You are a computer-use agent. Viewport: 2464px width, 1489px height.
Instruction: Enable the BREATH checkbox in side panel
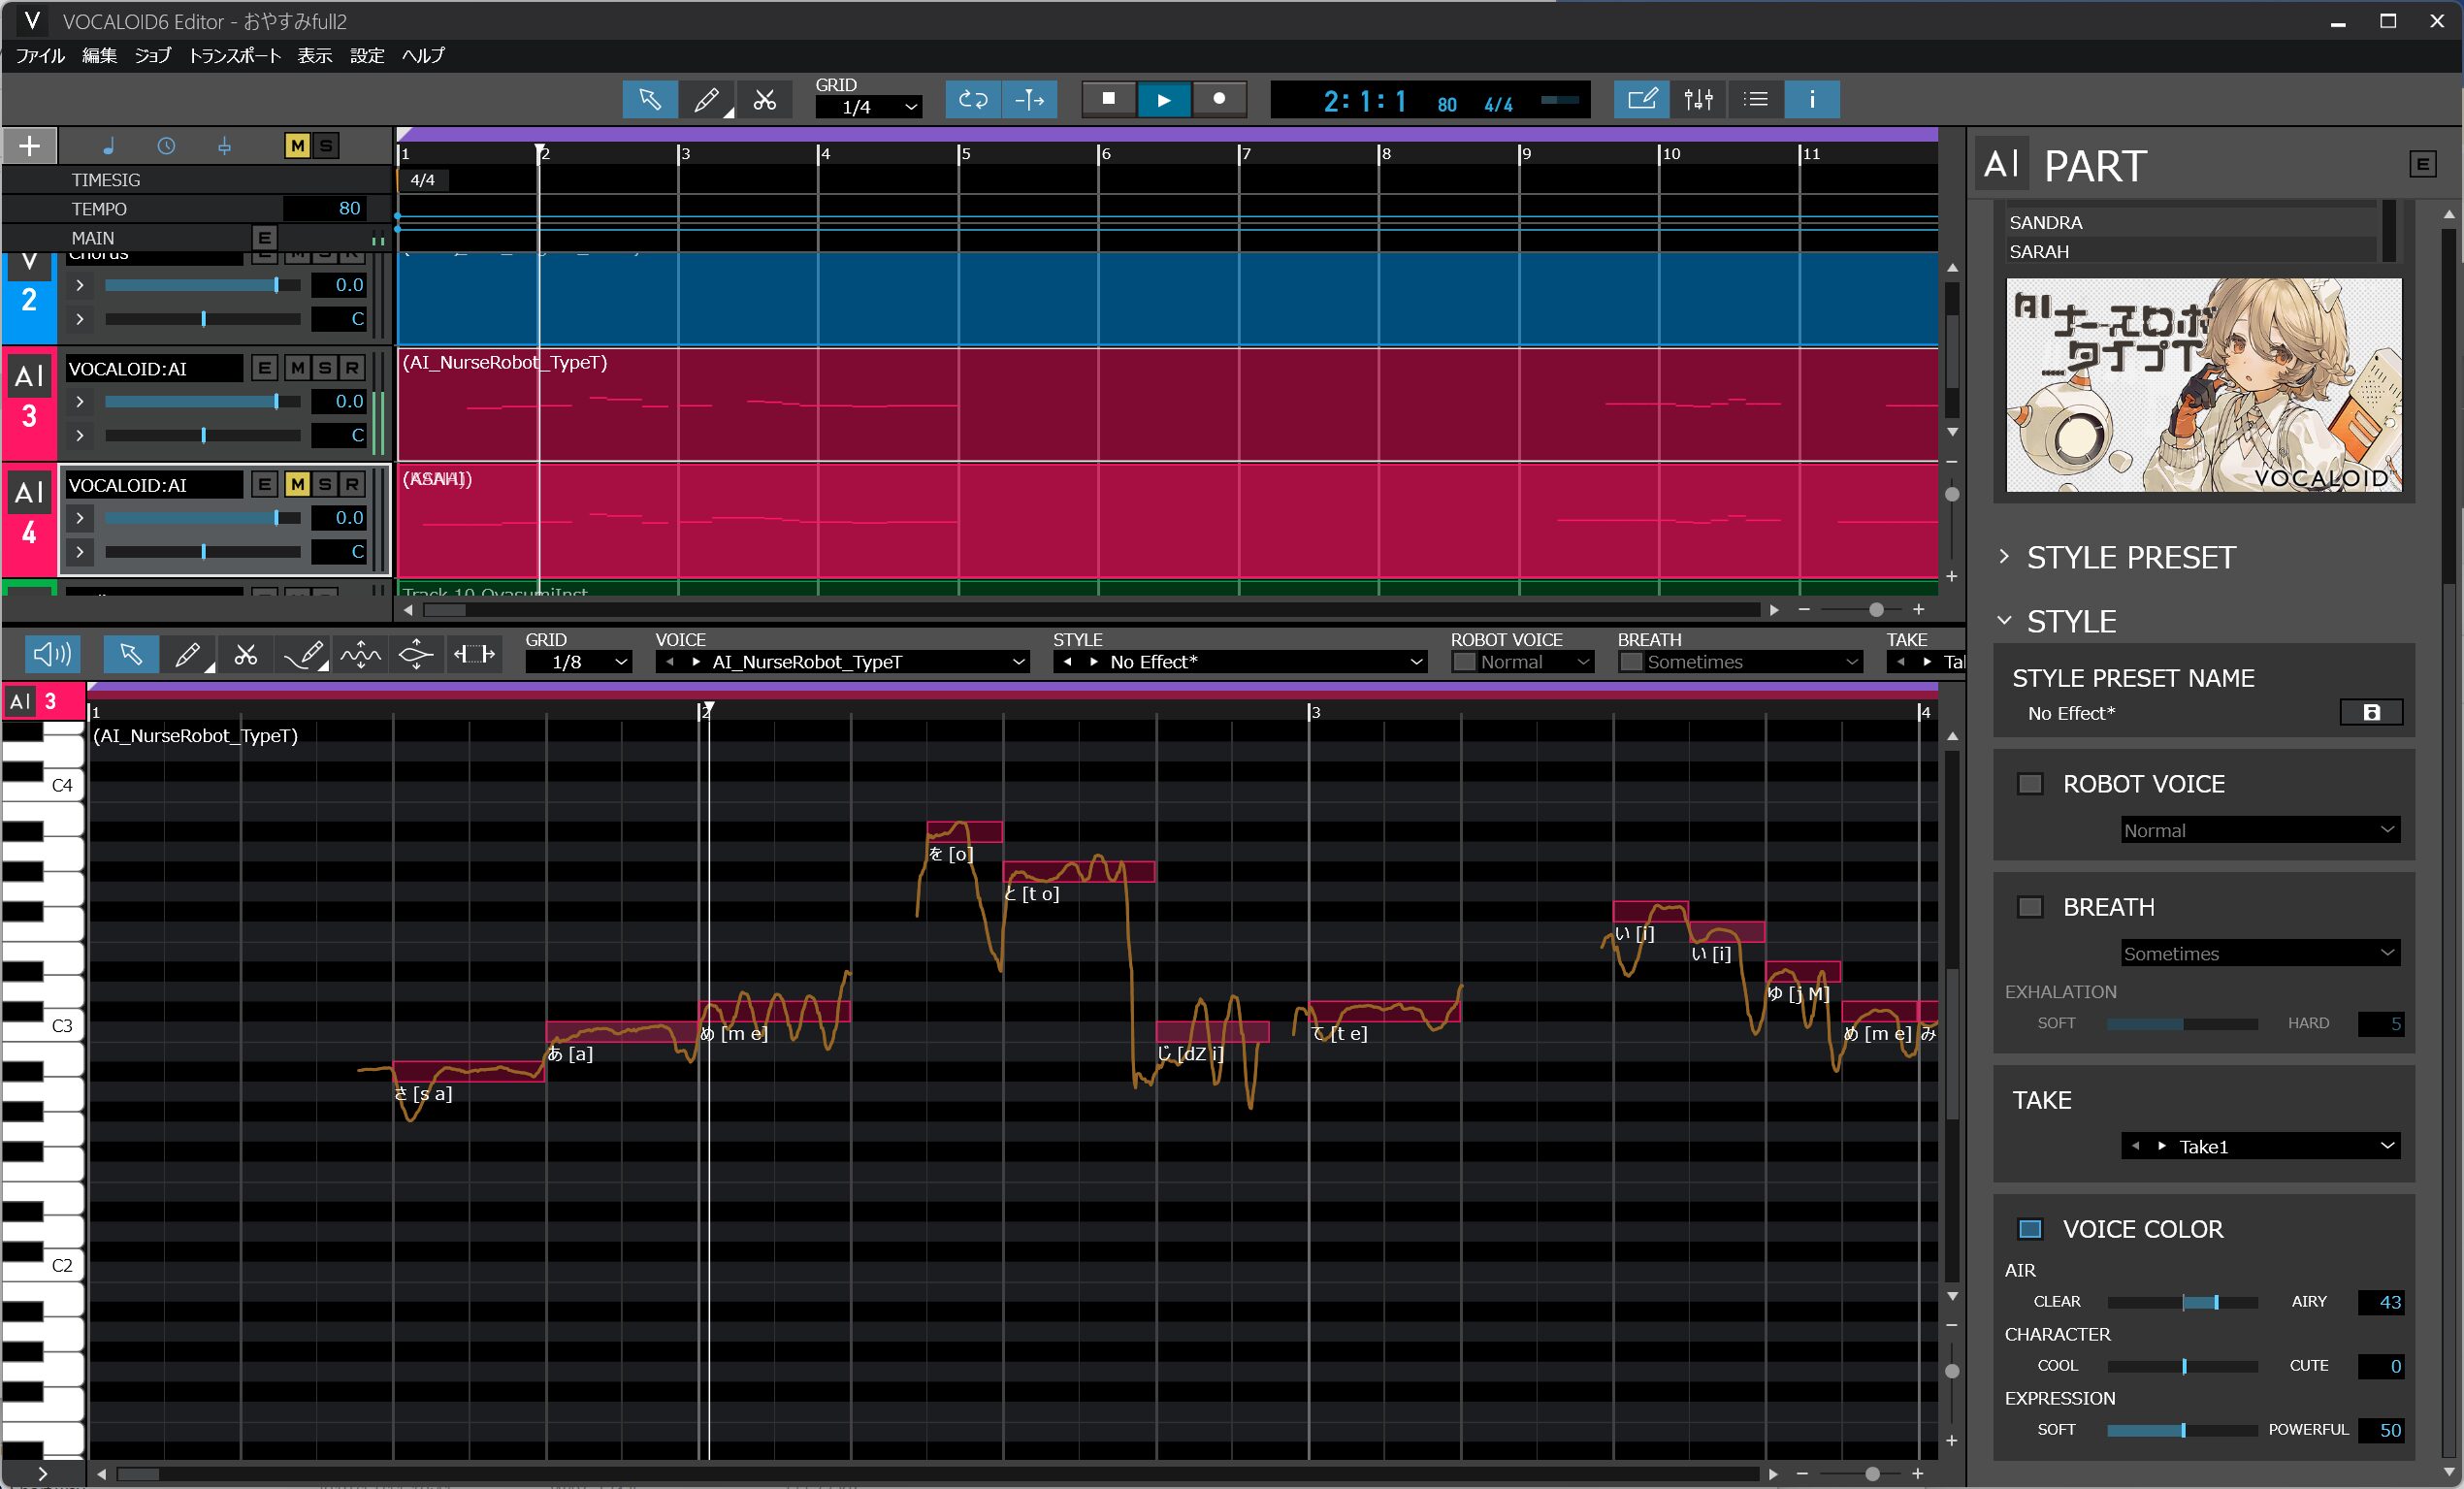[2030, 907]
